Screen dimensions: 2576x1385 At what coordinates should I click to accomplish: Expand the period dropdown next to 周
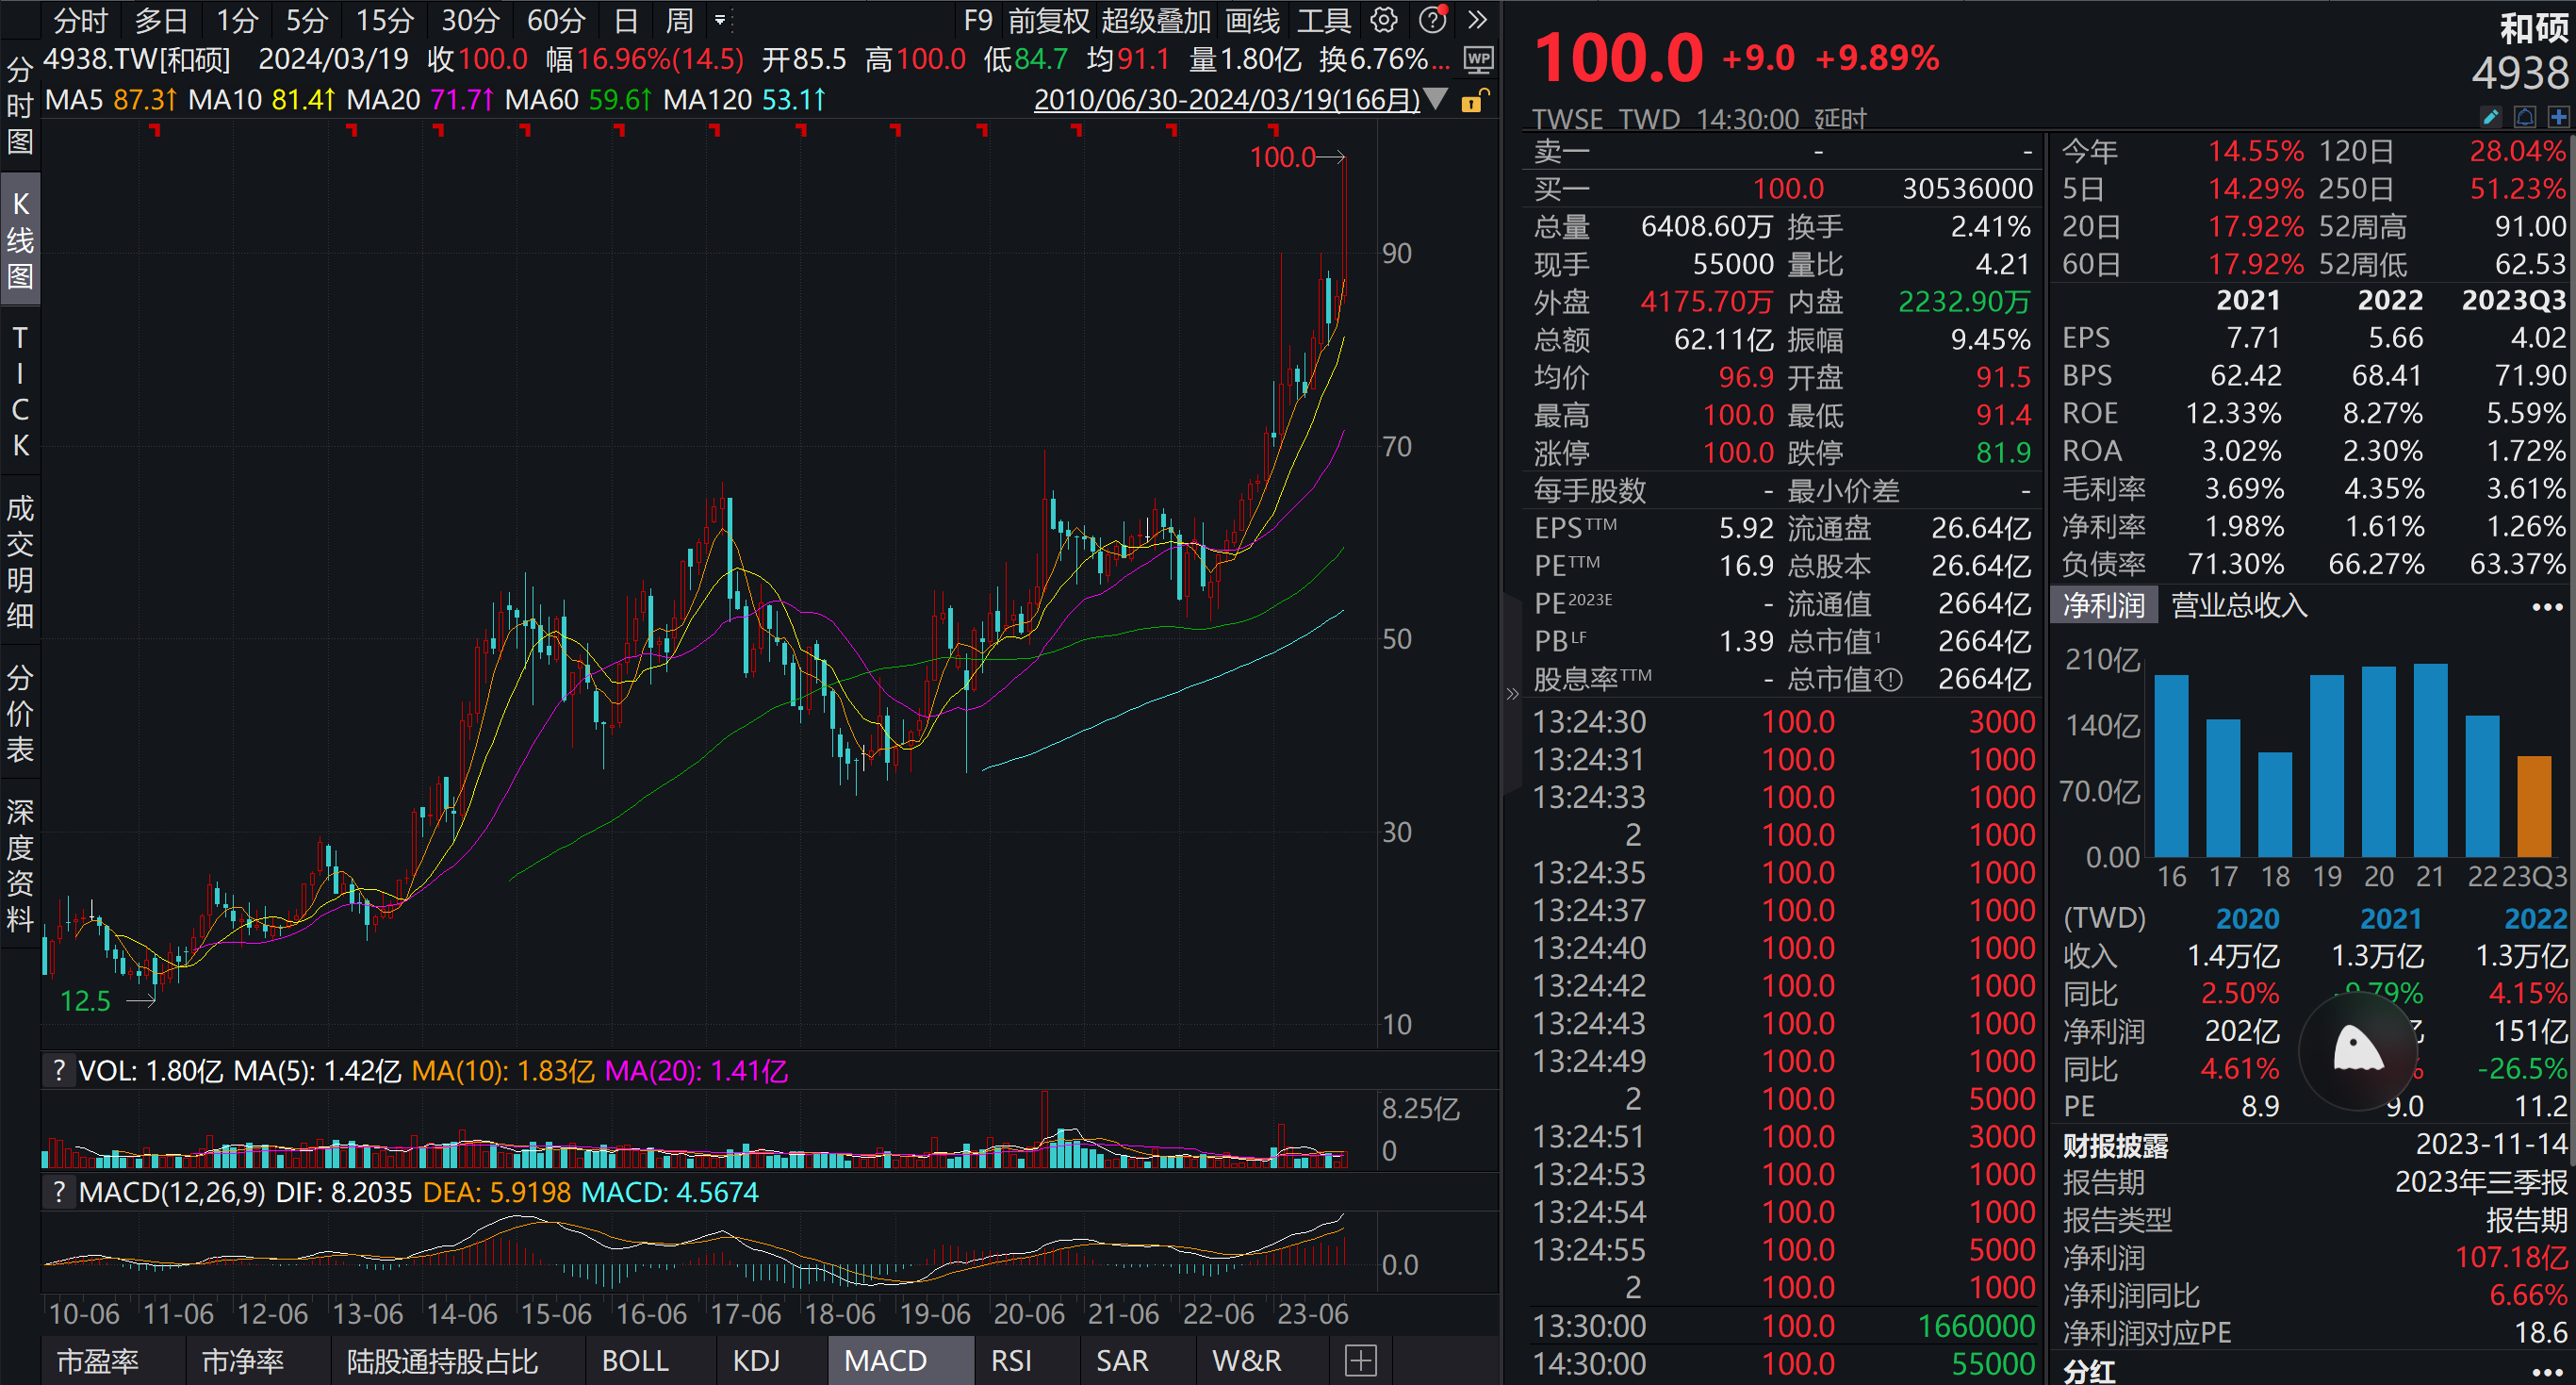tap(719, 20)
